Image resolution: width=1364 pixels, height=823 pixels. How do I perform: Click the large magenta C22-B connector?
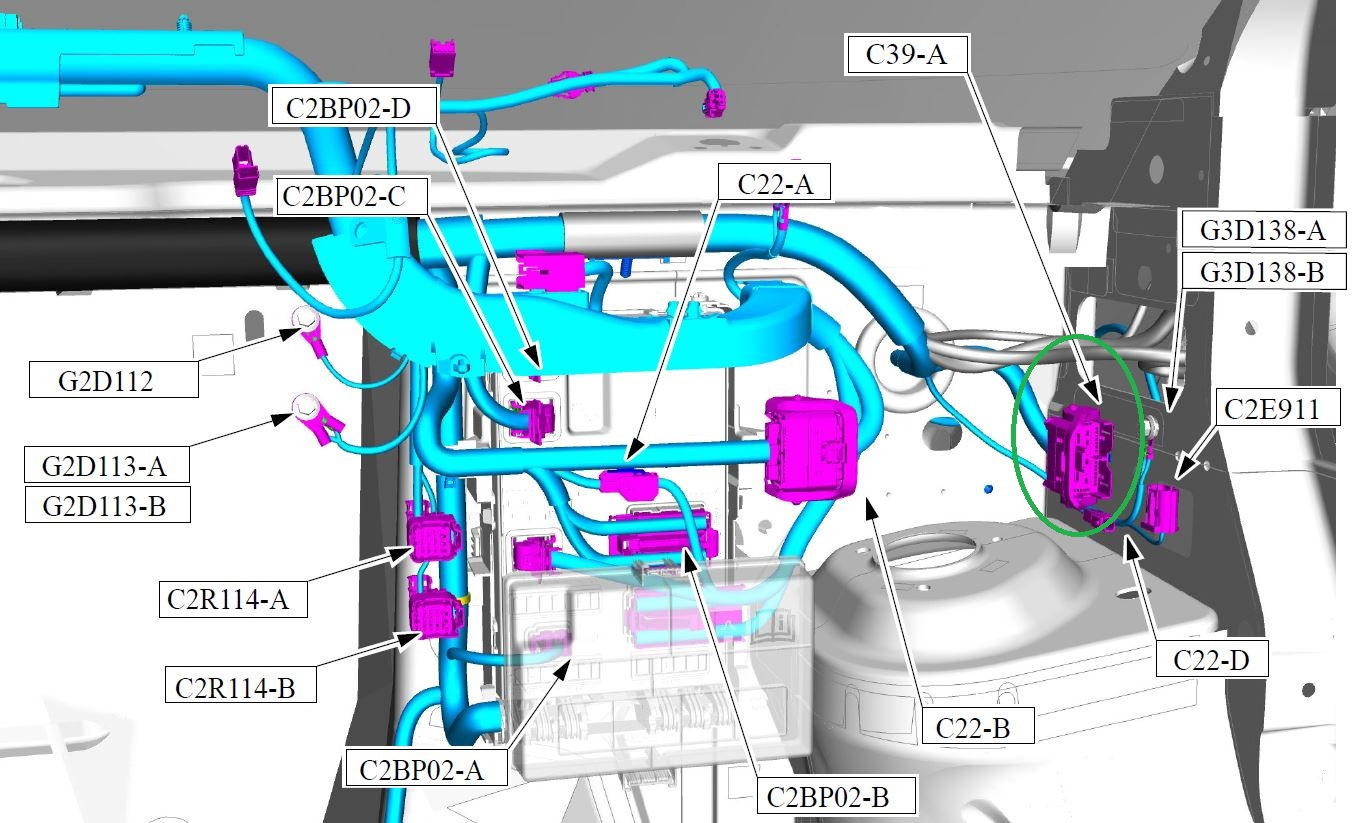point(812,446)
